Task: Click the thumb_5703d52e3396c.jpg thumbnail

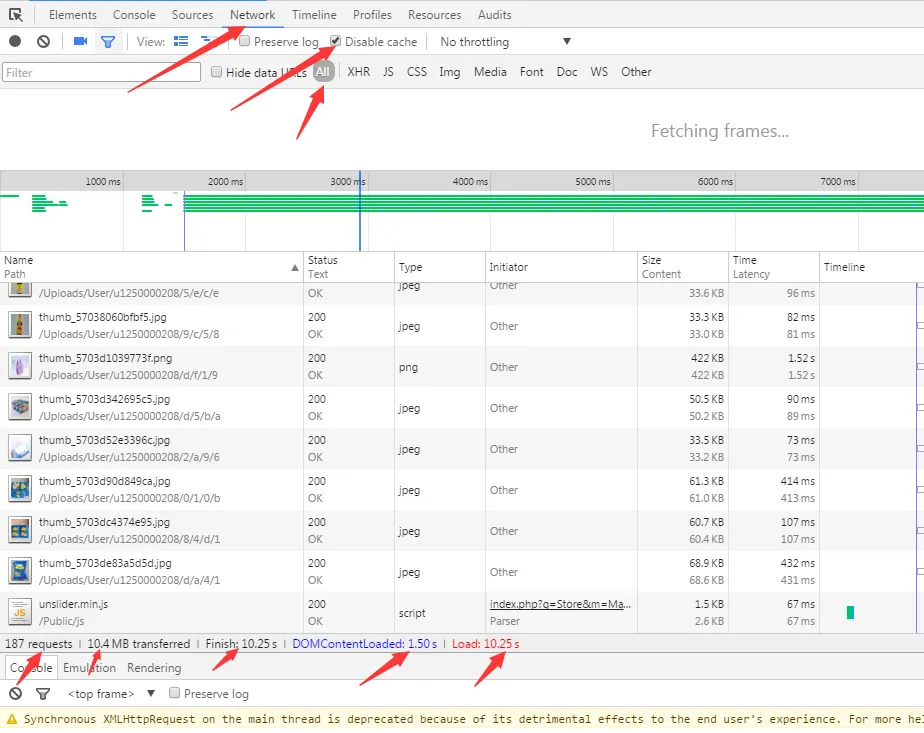Action: pyautogui.click(x=20, y=448)
